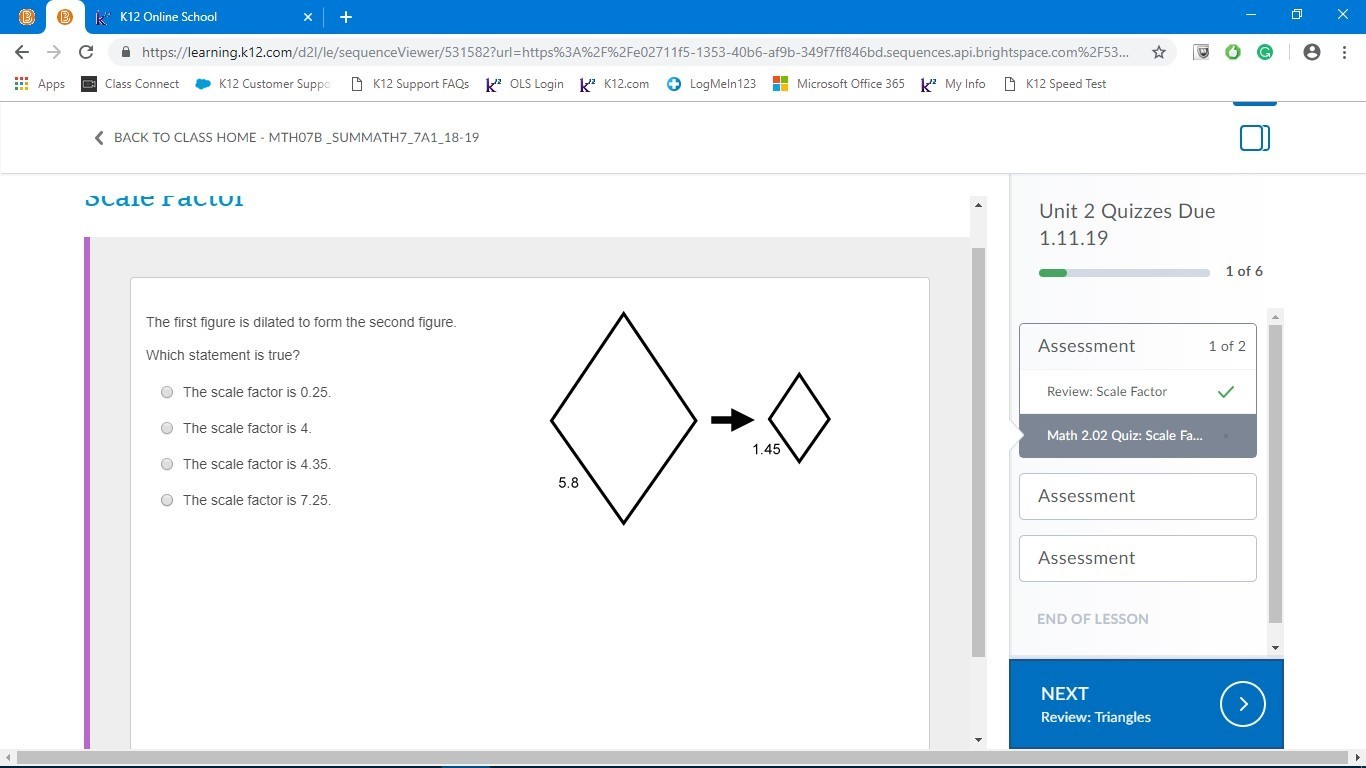Click the browser back arrow
Viewport: 1366px width, 768px height.
(x=22, y=52)
